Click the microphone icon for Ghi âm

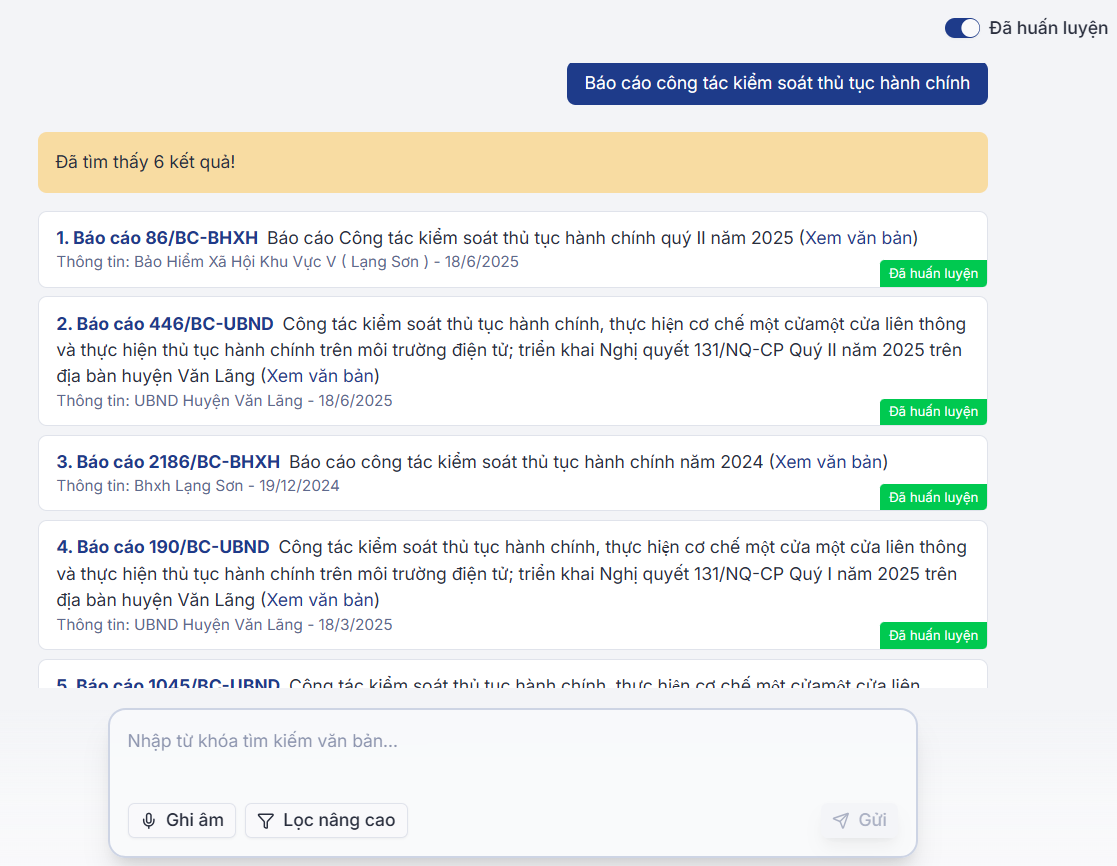coord(149,821)
